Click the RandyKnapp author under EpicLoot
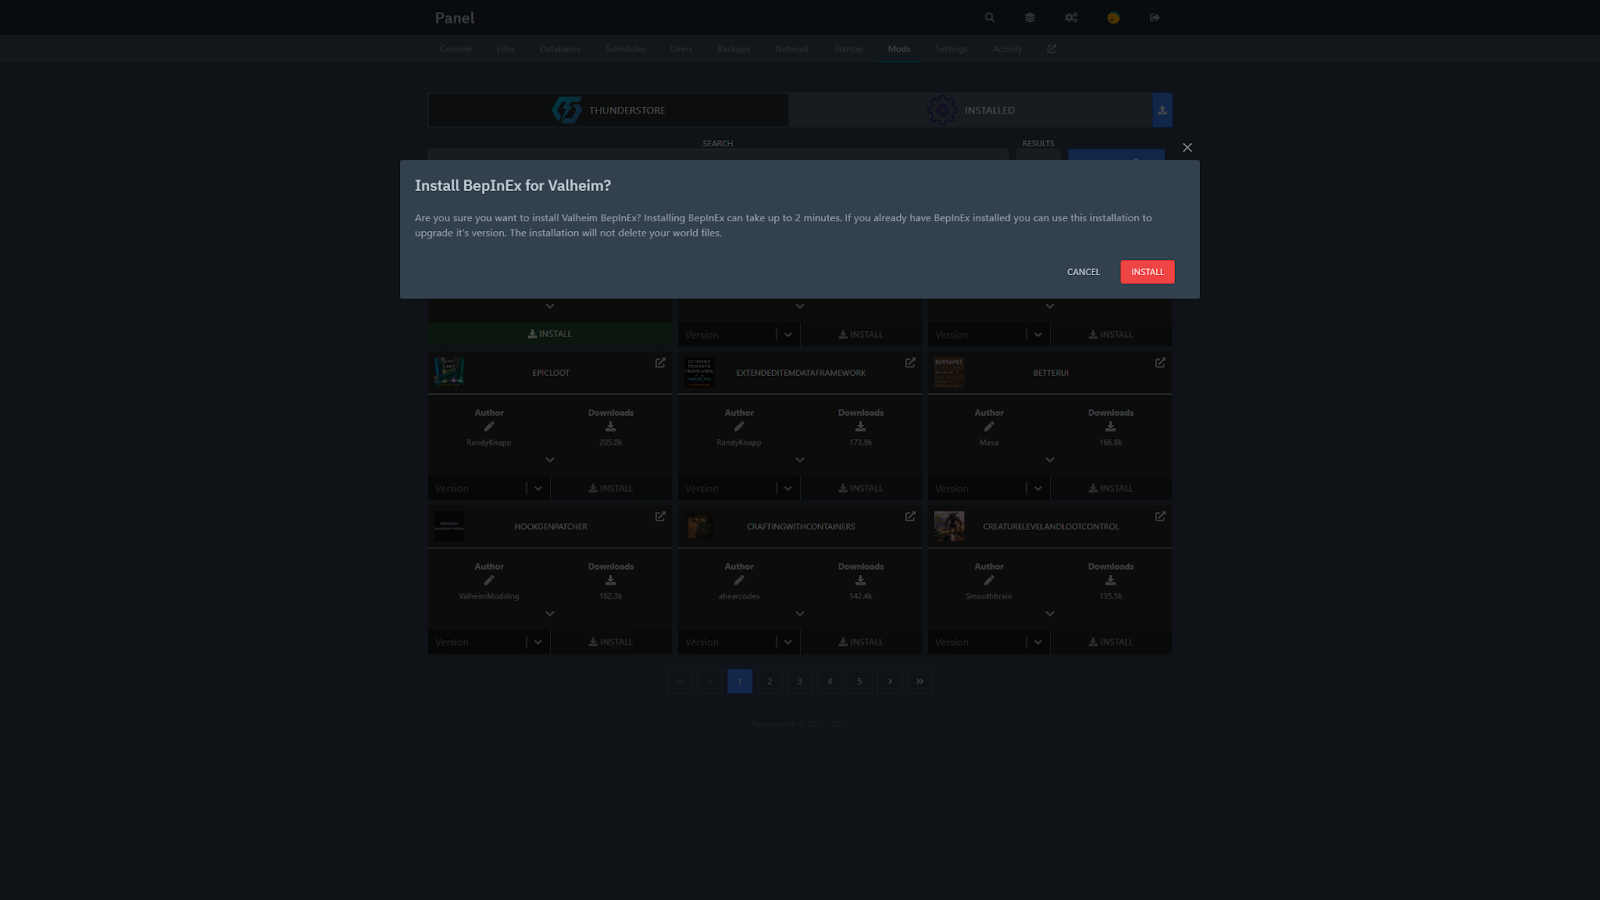Image resolution: width=1600 pixels, height=900 pixels. pyautogui.click(x=489, y=442)
